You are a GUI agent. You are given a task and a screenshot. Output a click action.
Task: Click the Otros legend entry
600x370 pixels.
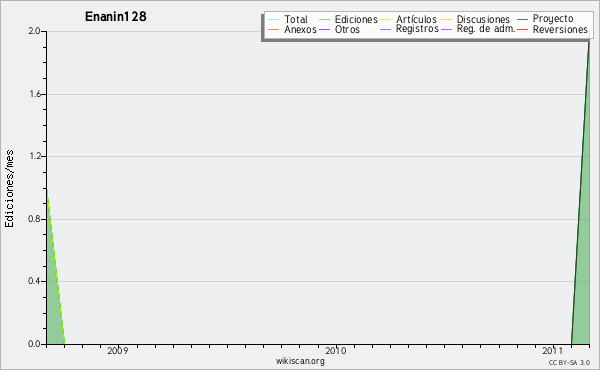tap(347, 29)
